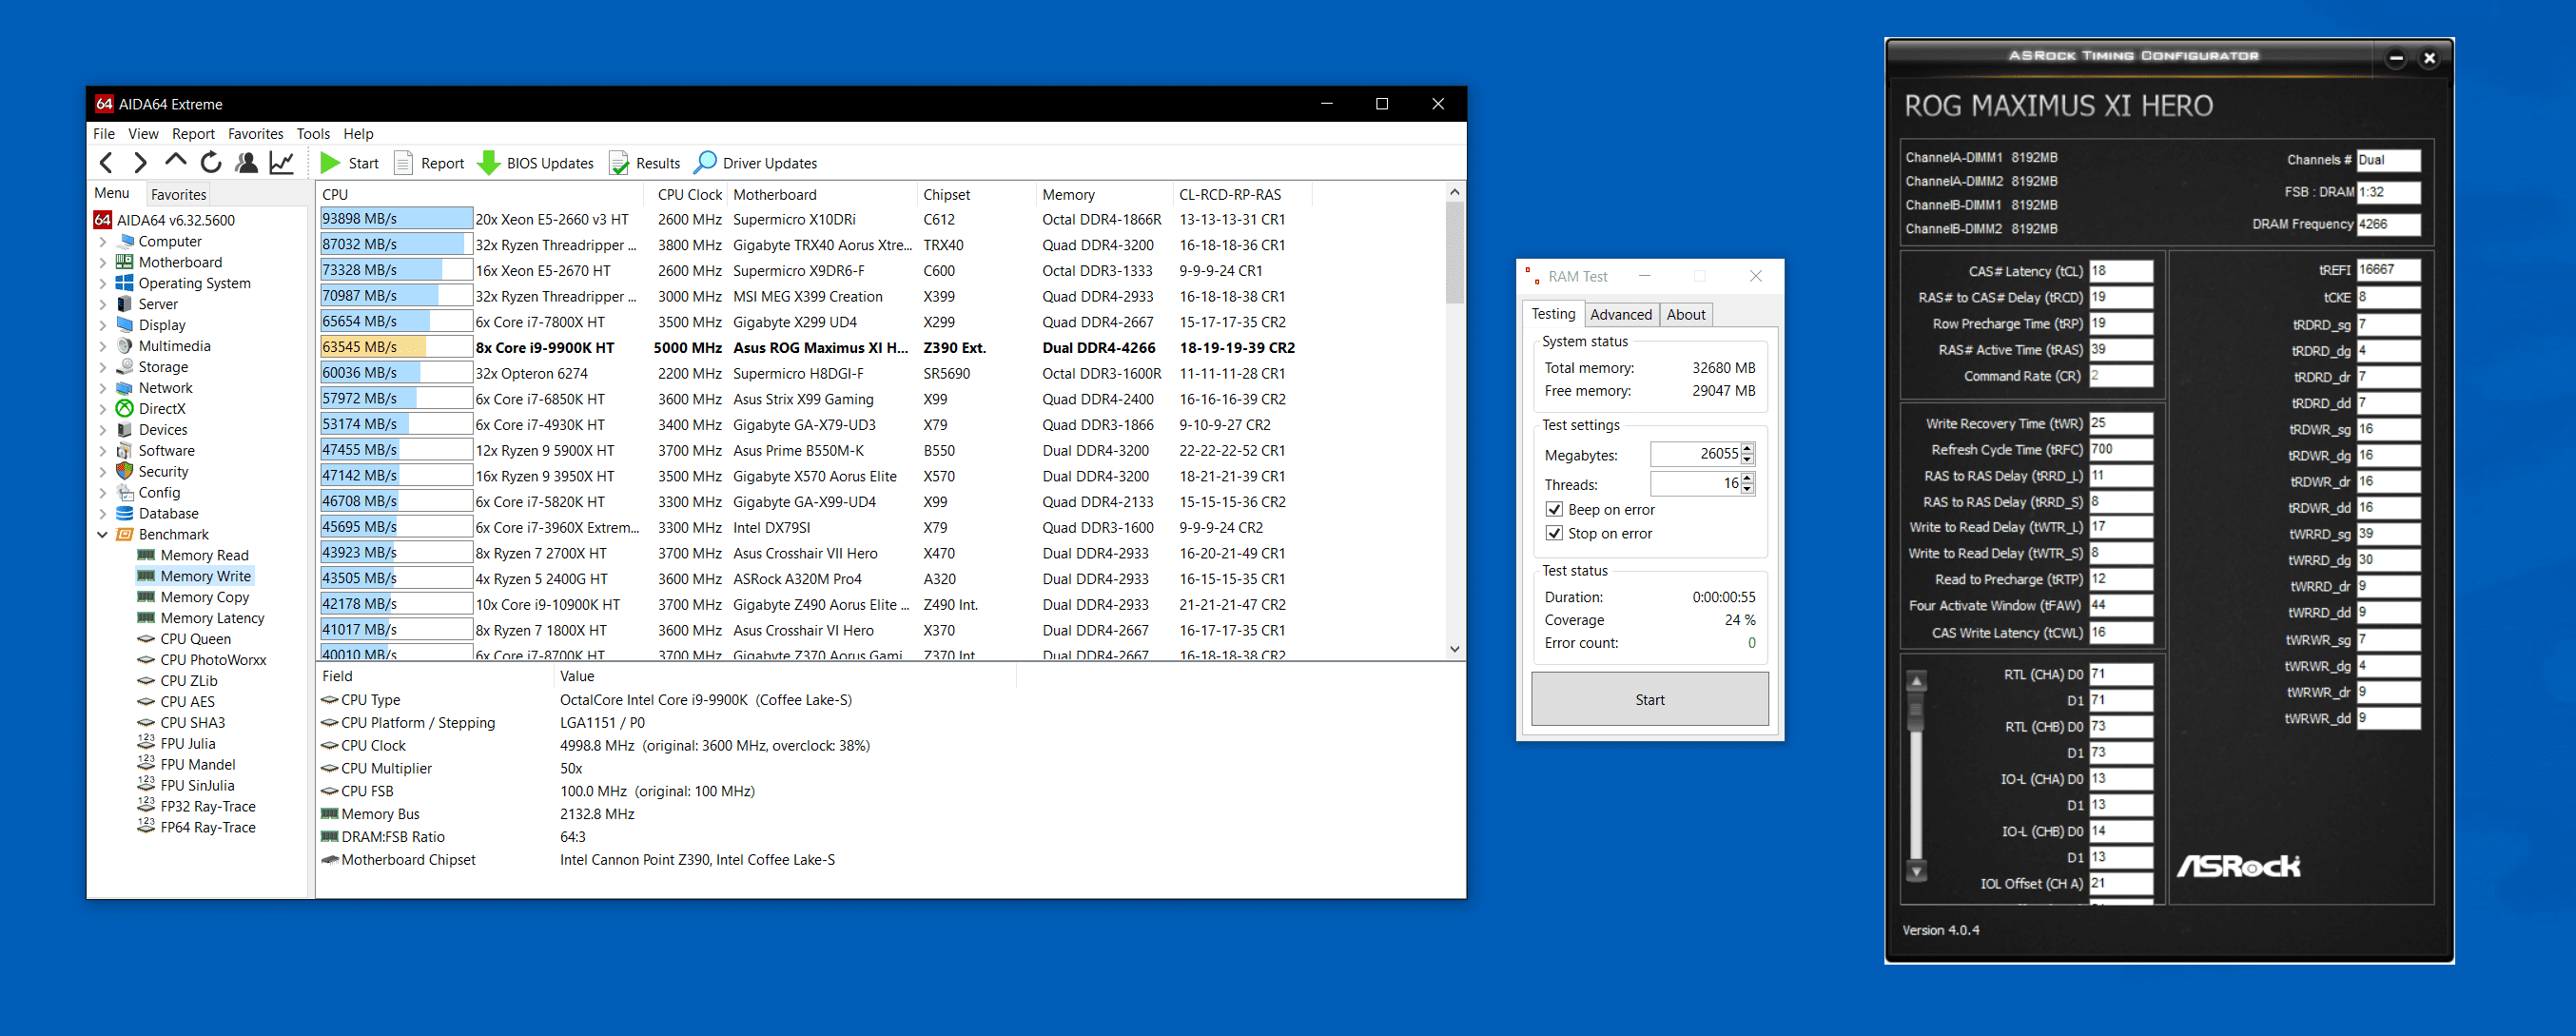
Task: Increase the Megabytes value with the up arrow
Action: (1747, 449)
